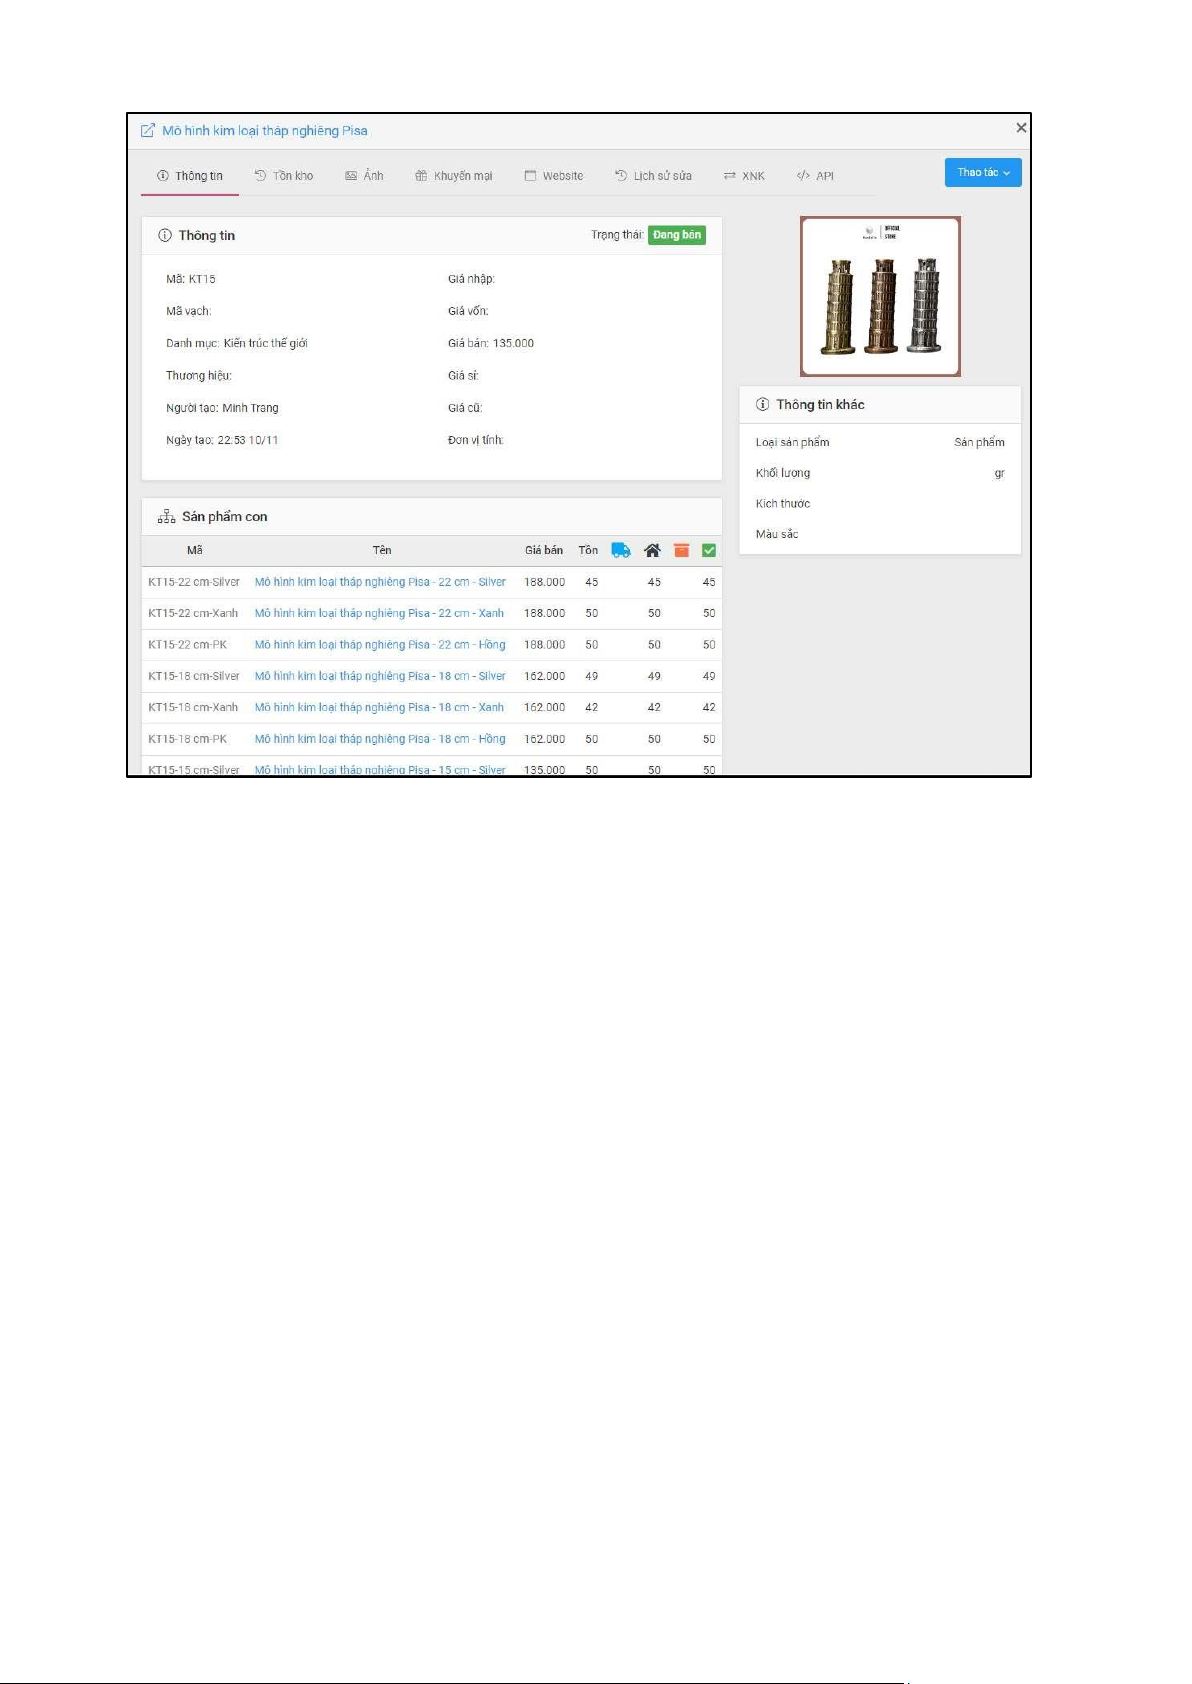Click the Pisa tower product thumbnail
Screen dimensions: 1192x1684
click(880, 296)
